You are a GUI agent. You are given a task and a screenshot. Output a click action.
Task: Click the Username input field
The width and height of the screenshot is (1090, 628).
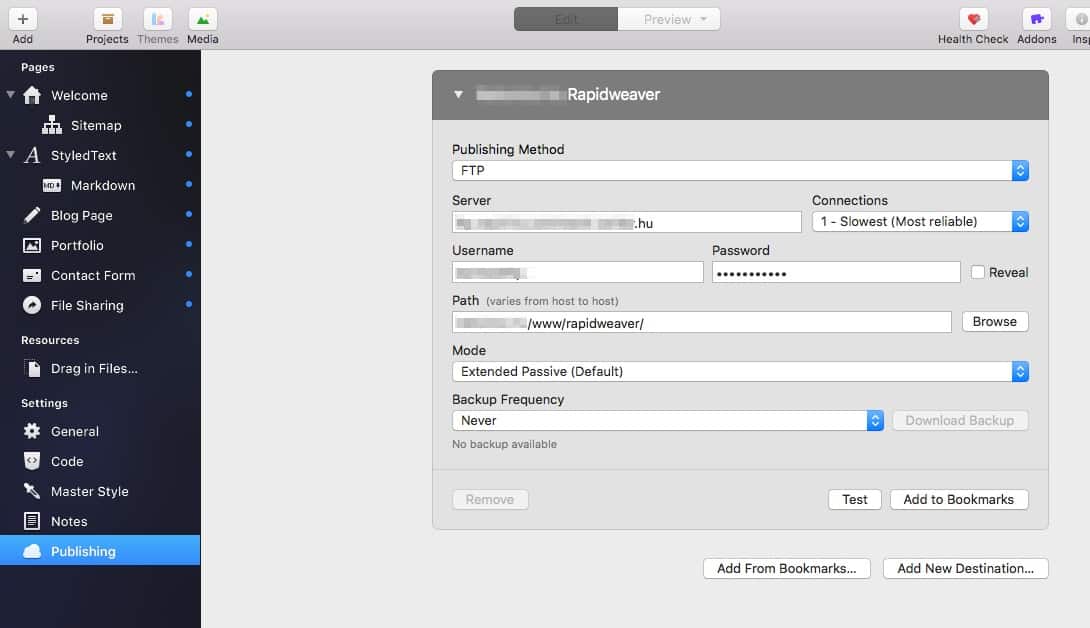[x=578, y=272]
